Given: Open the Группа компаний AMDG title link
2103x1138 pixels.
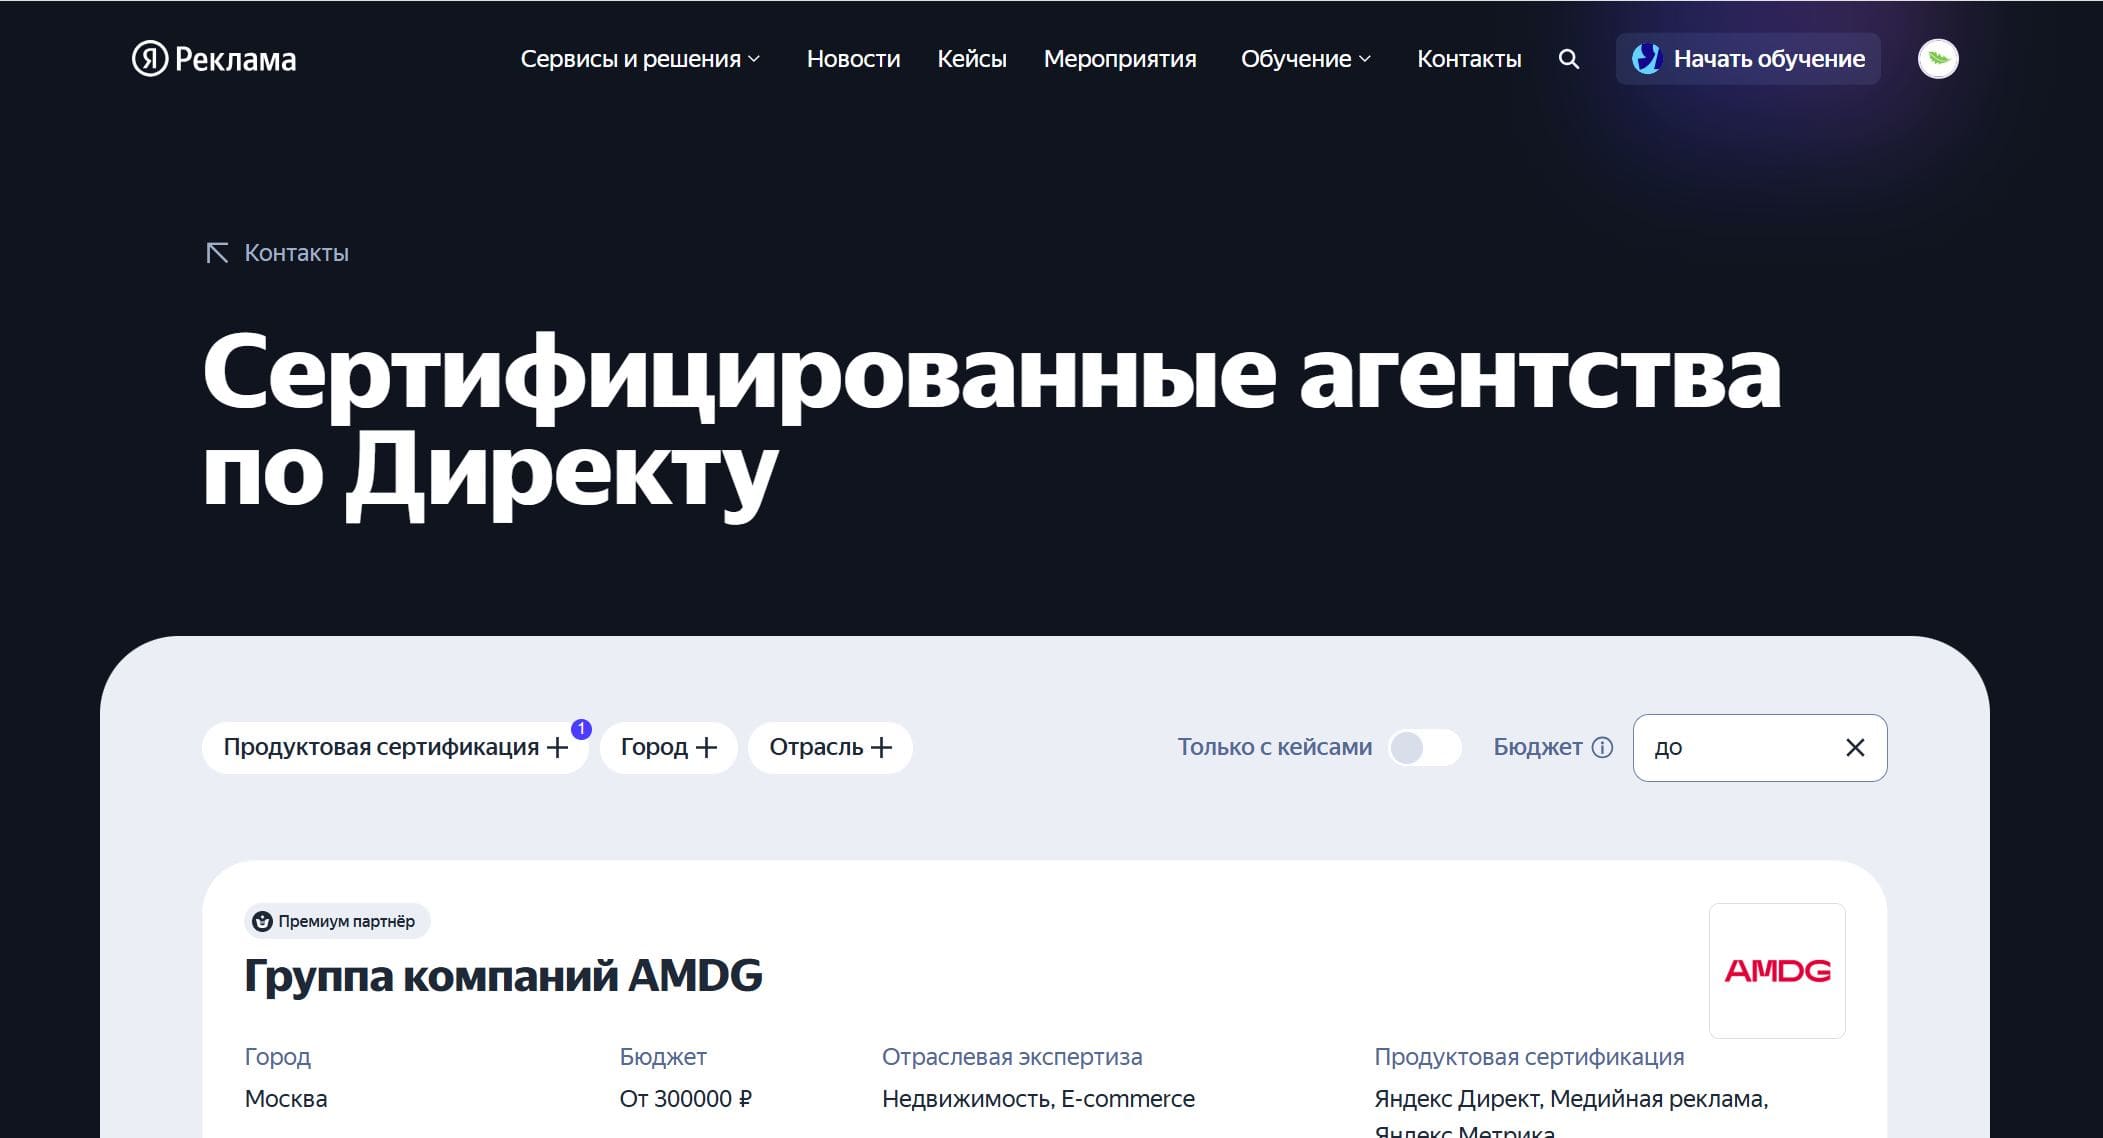Looking at the screenshot, I should (503, 975).
